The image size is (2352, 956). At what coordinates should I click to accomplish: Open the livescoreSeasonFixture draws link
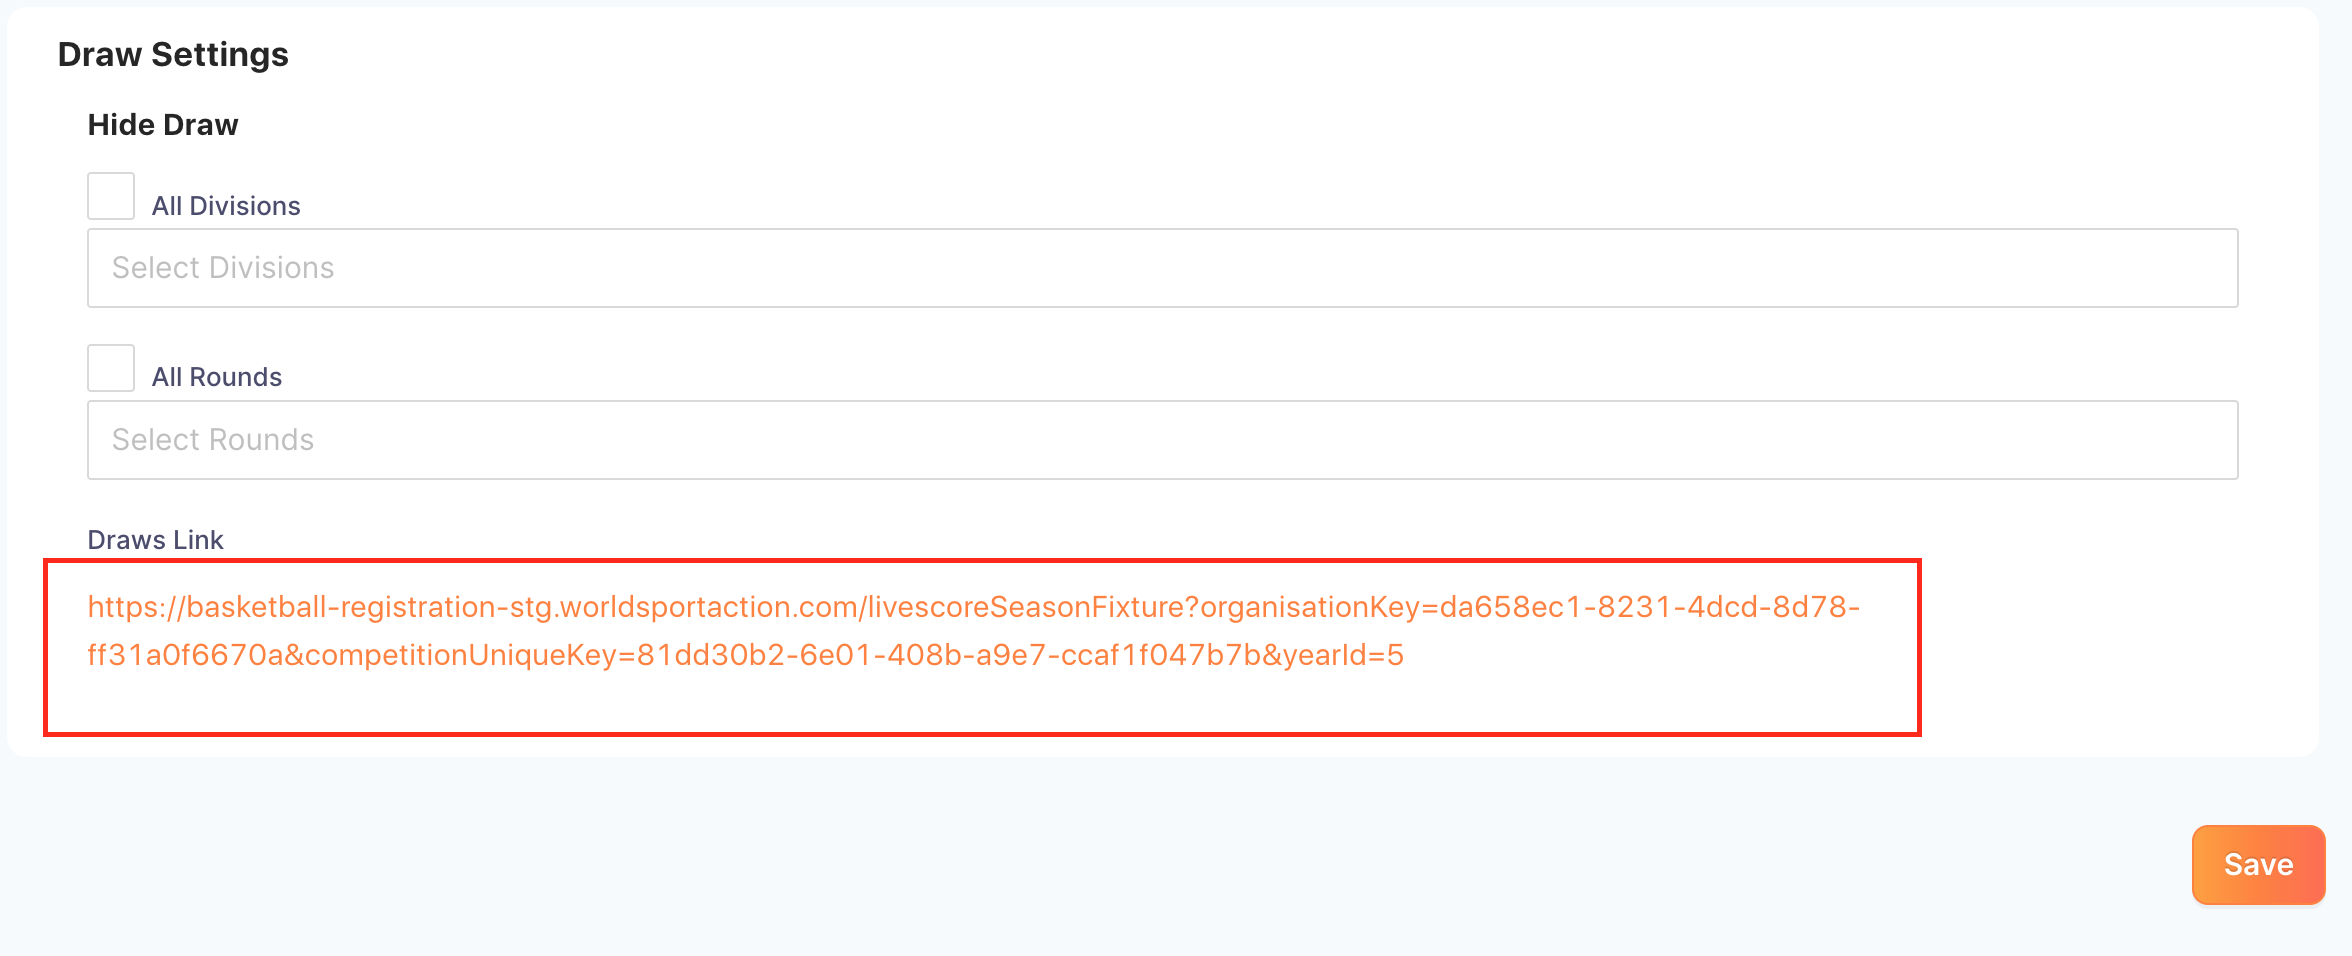[x=974, y=631]
